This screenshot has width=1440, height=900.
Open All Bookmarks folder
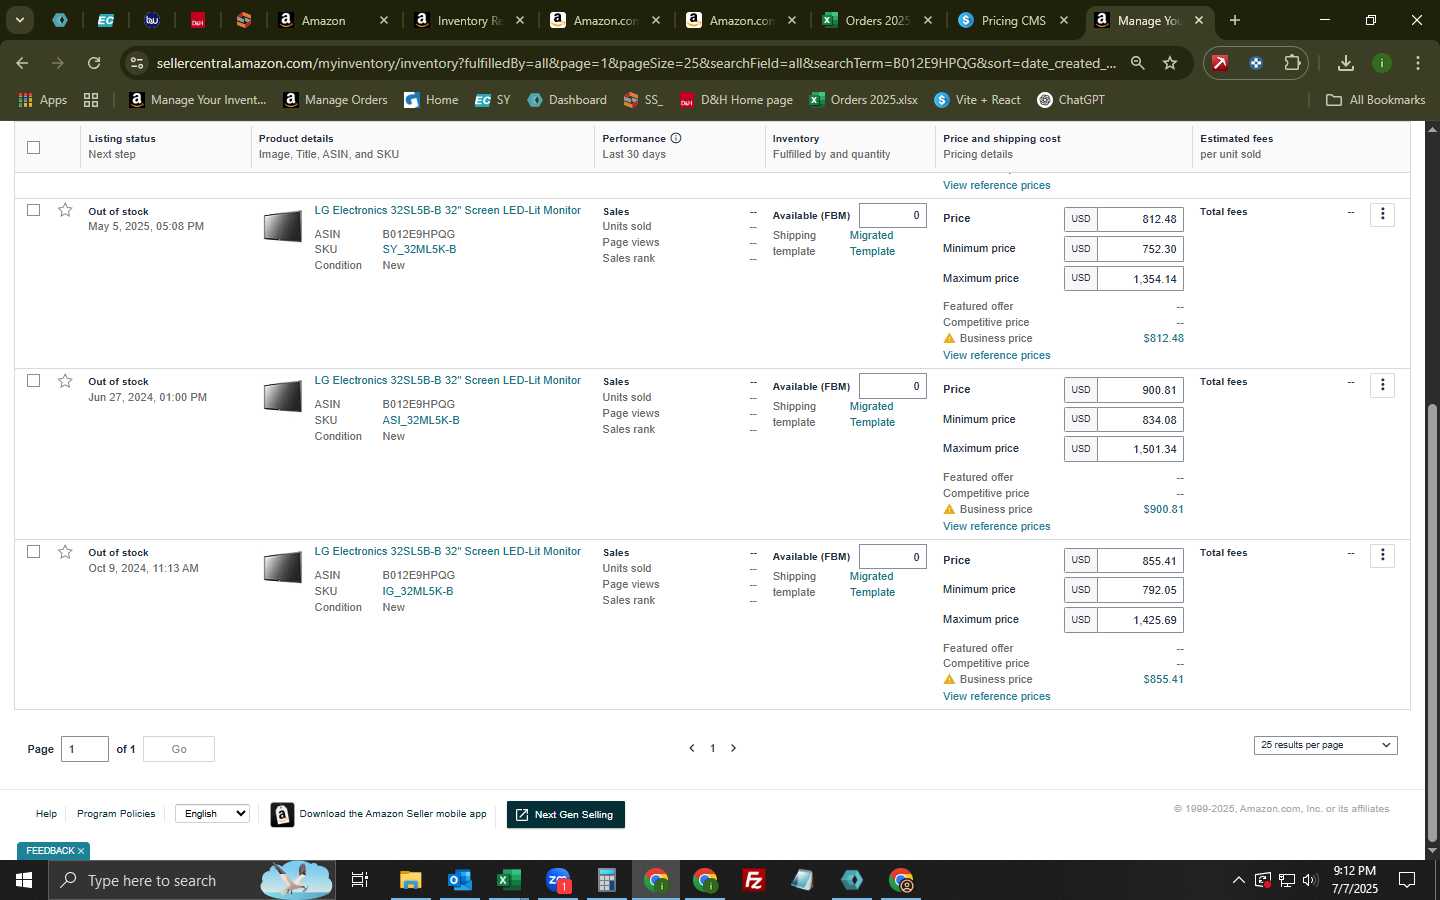1375,100
